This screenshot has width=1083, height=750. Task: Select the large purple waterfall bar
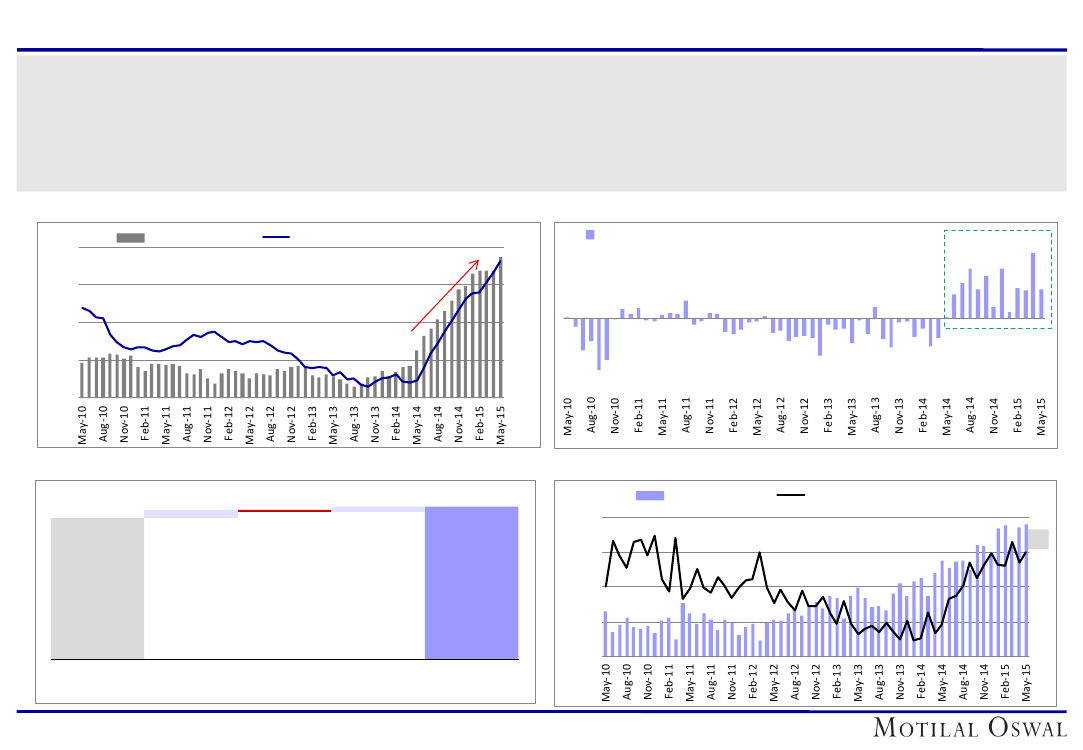(471, 583)
